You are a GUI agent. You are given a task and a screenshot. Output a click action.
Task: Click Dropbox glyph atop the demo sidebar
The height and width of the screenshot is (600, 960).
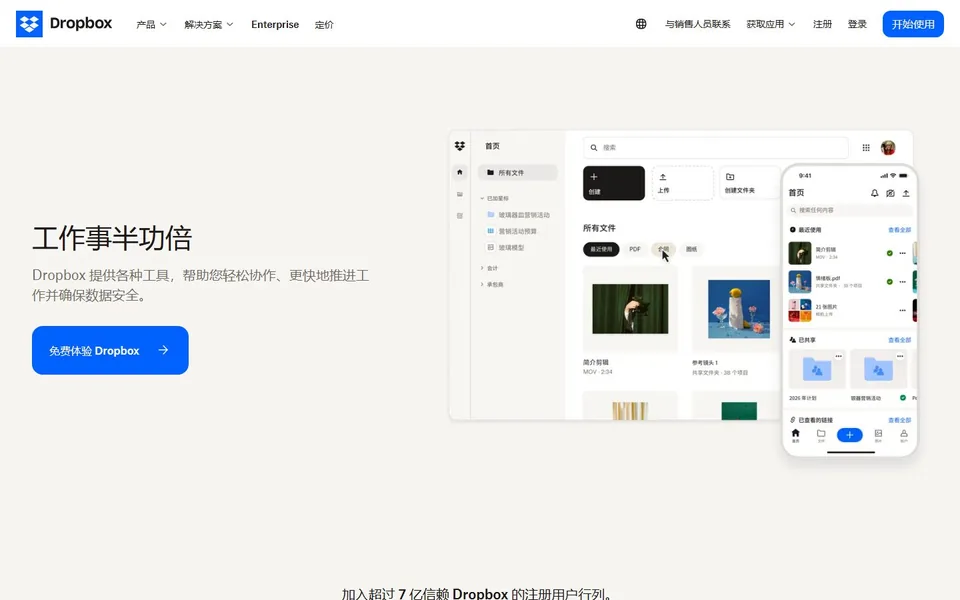point(460,146)
